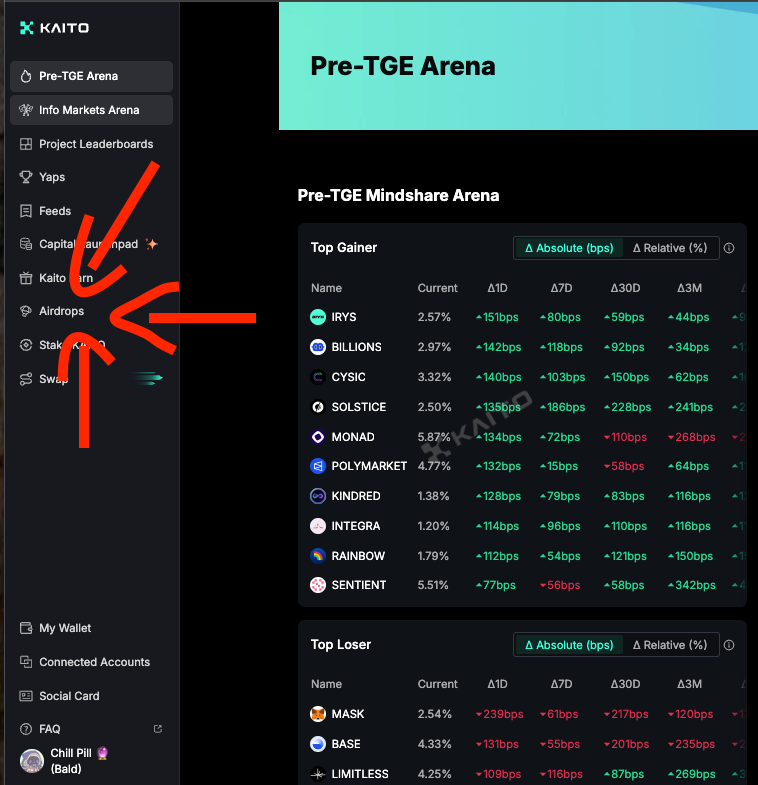Select Airdrops in the sidebar
This screenshot has height=785, width=758.
(61, 311)
